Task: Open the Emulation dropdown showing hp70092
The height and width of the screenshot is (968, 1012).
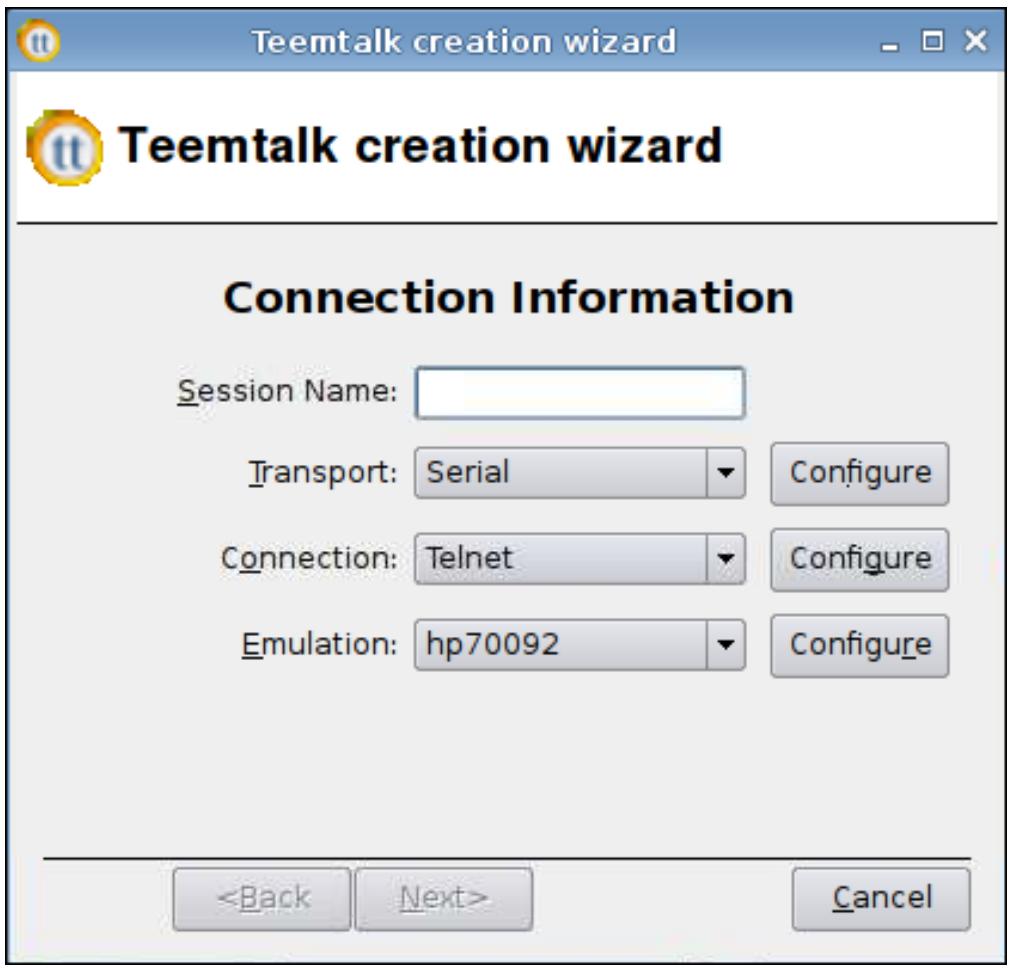Action: 580,645
